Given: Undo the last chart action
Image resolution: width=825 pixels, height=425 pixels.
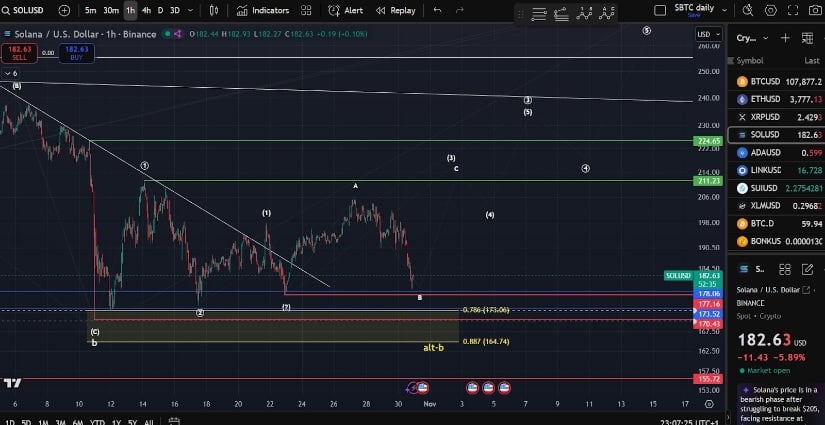Looking at the screenshot, I should click(437, 10).
